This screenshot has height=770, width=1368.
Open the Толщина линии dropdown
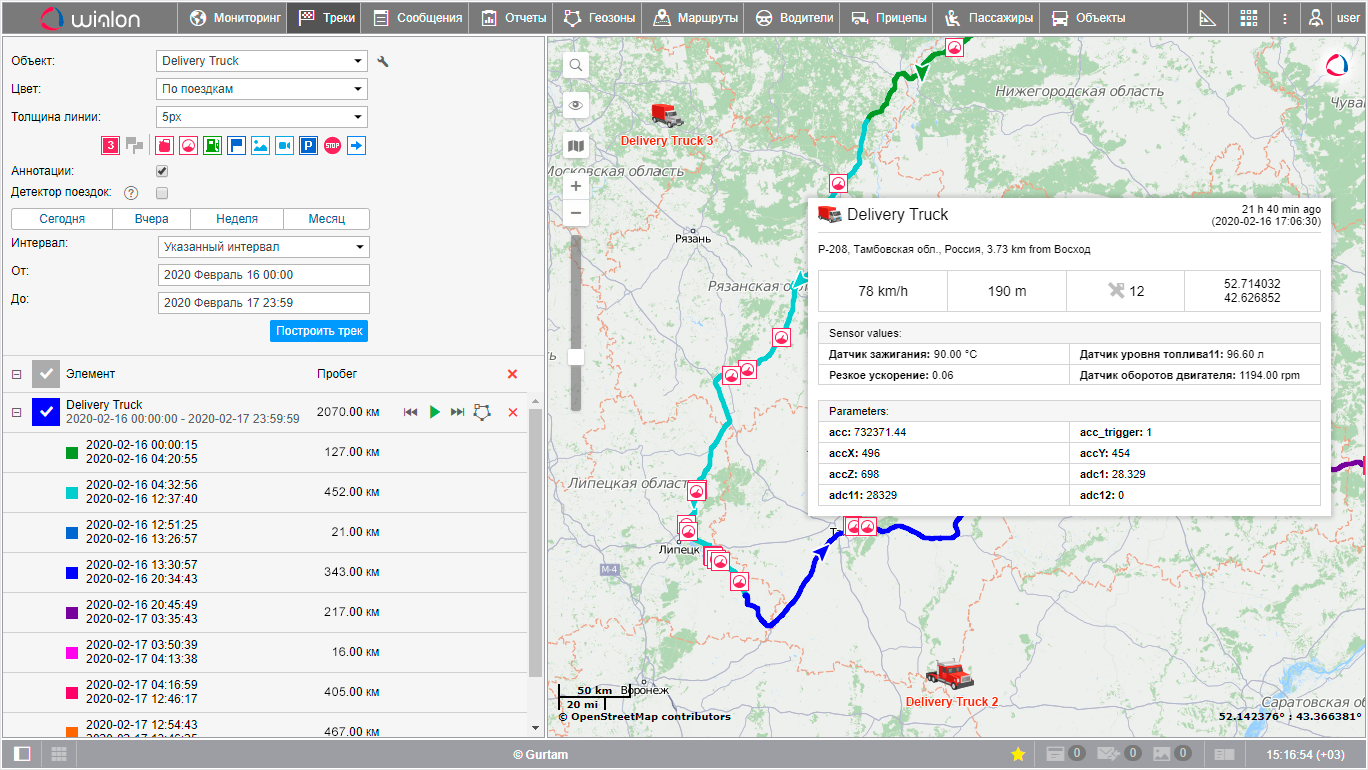pyautogui.click(x=262, y=117)
